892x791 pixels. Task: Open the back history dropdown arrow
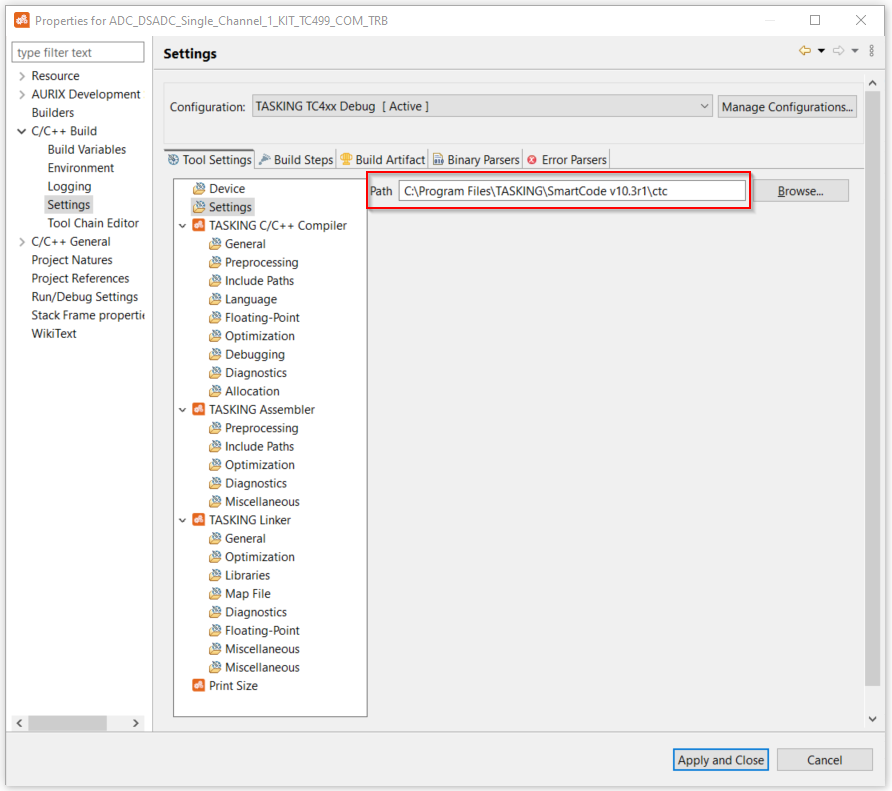click(821, 51)
